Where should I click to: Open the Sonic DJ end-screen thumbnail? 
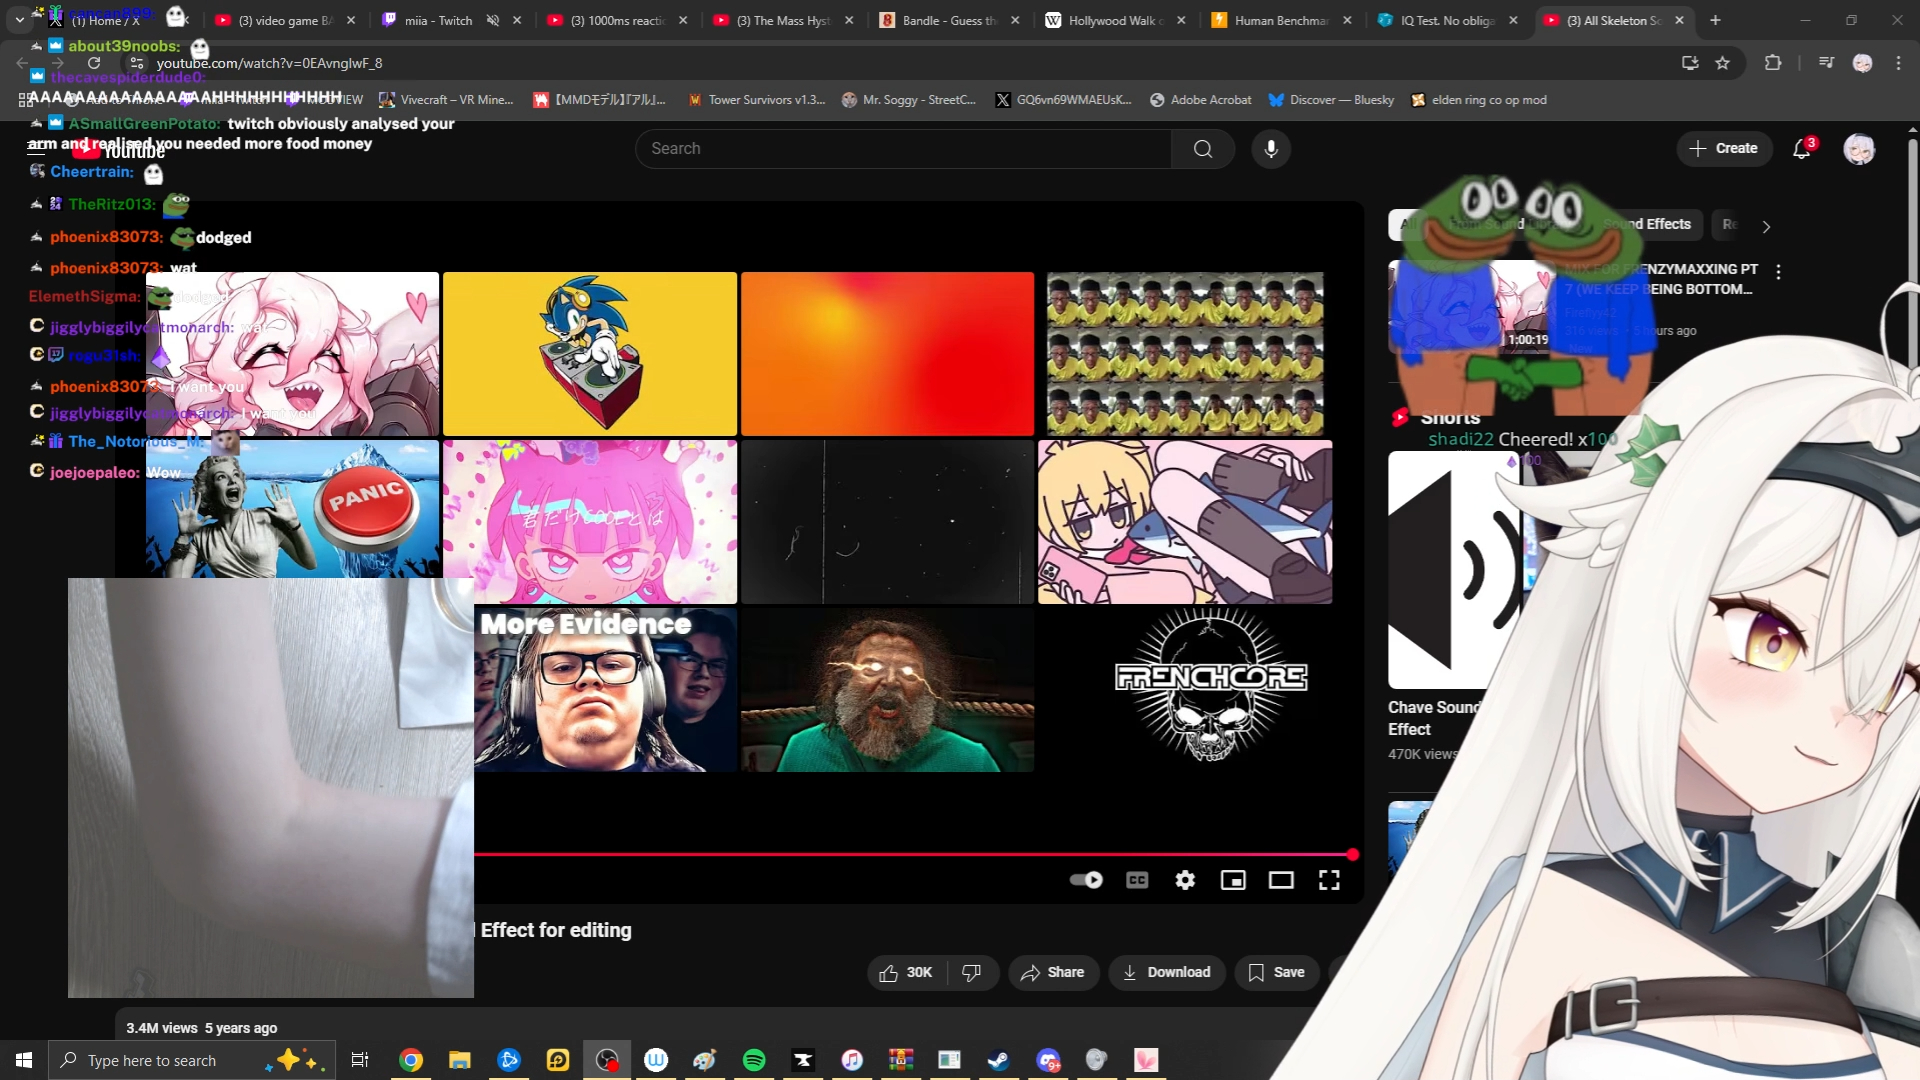[590, 353]
